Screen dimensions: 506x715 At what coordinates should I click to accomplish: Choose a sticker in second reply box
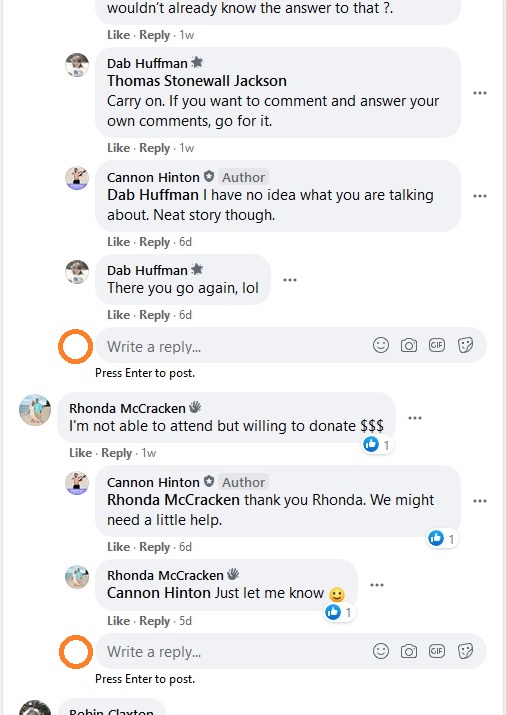(465, 651)
